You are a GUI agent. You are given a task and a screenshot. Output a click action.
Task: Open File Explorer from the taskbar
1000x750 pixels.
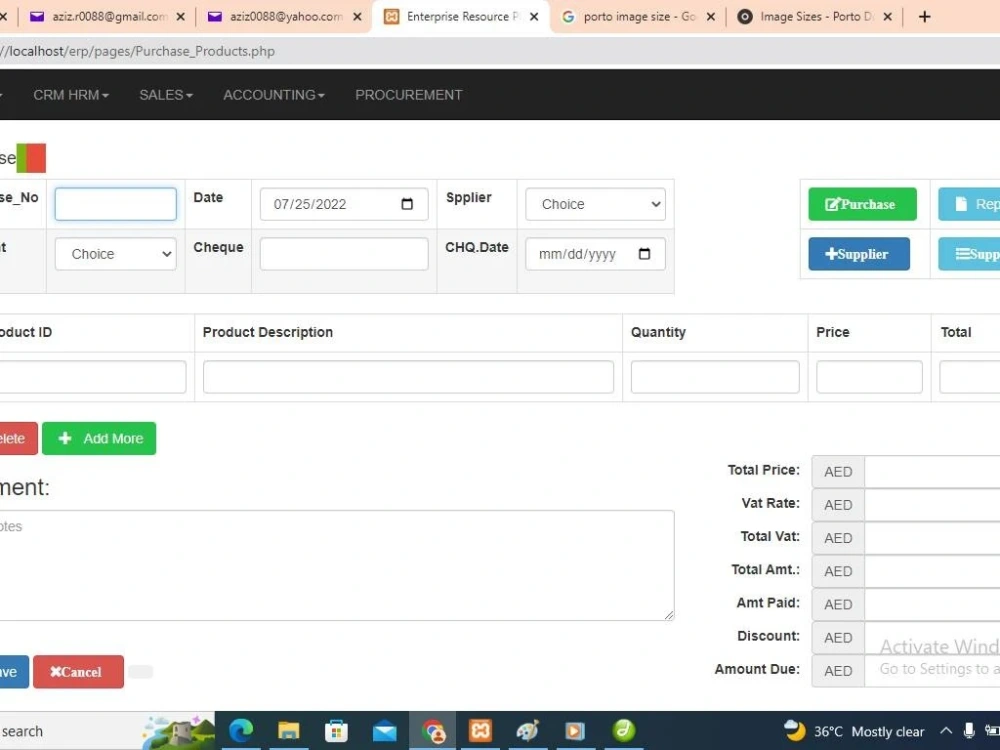(288, 730)
